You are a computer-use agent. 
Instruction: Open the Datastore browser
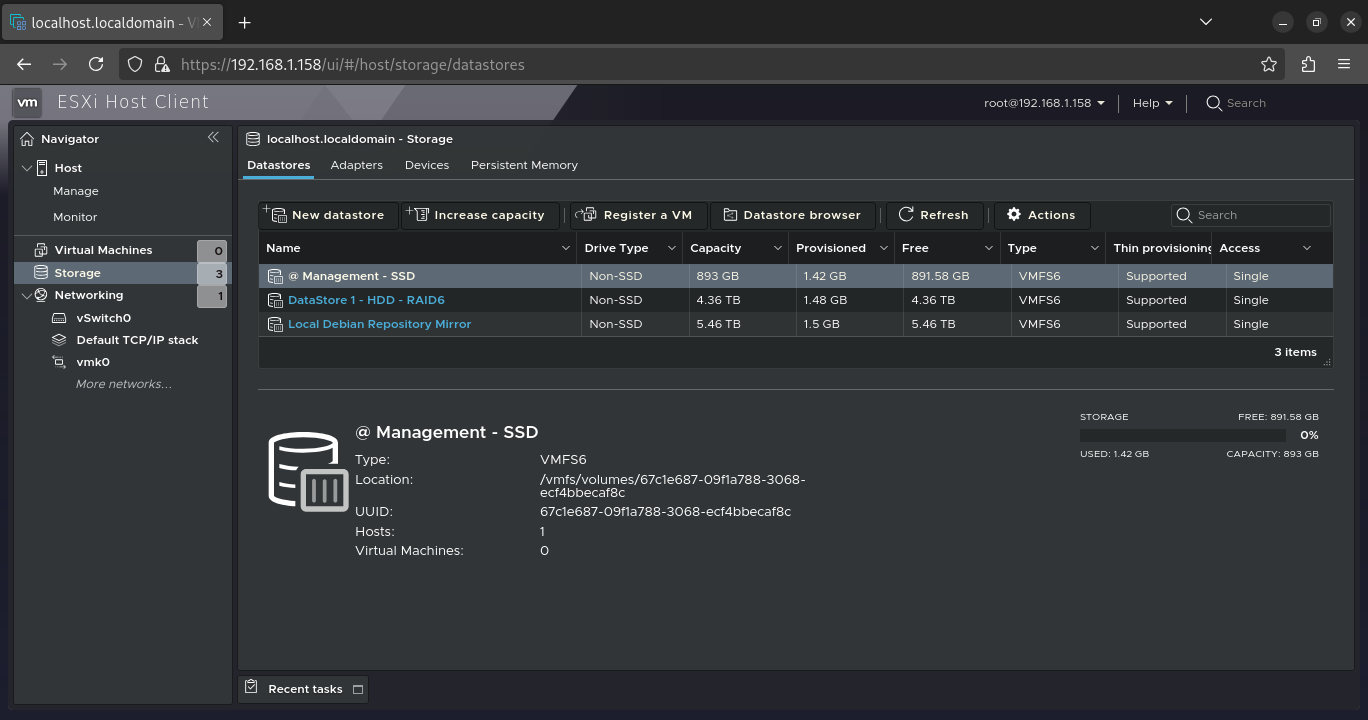[792, 215]
